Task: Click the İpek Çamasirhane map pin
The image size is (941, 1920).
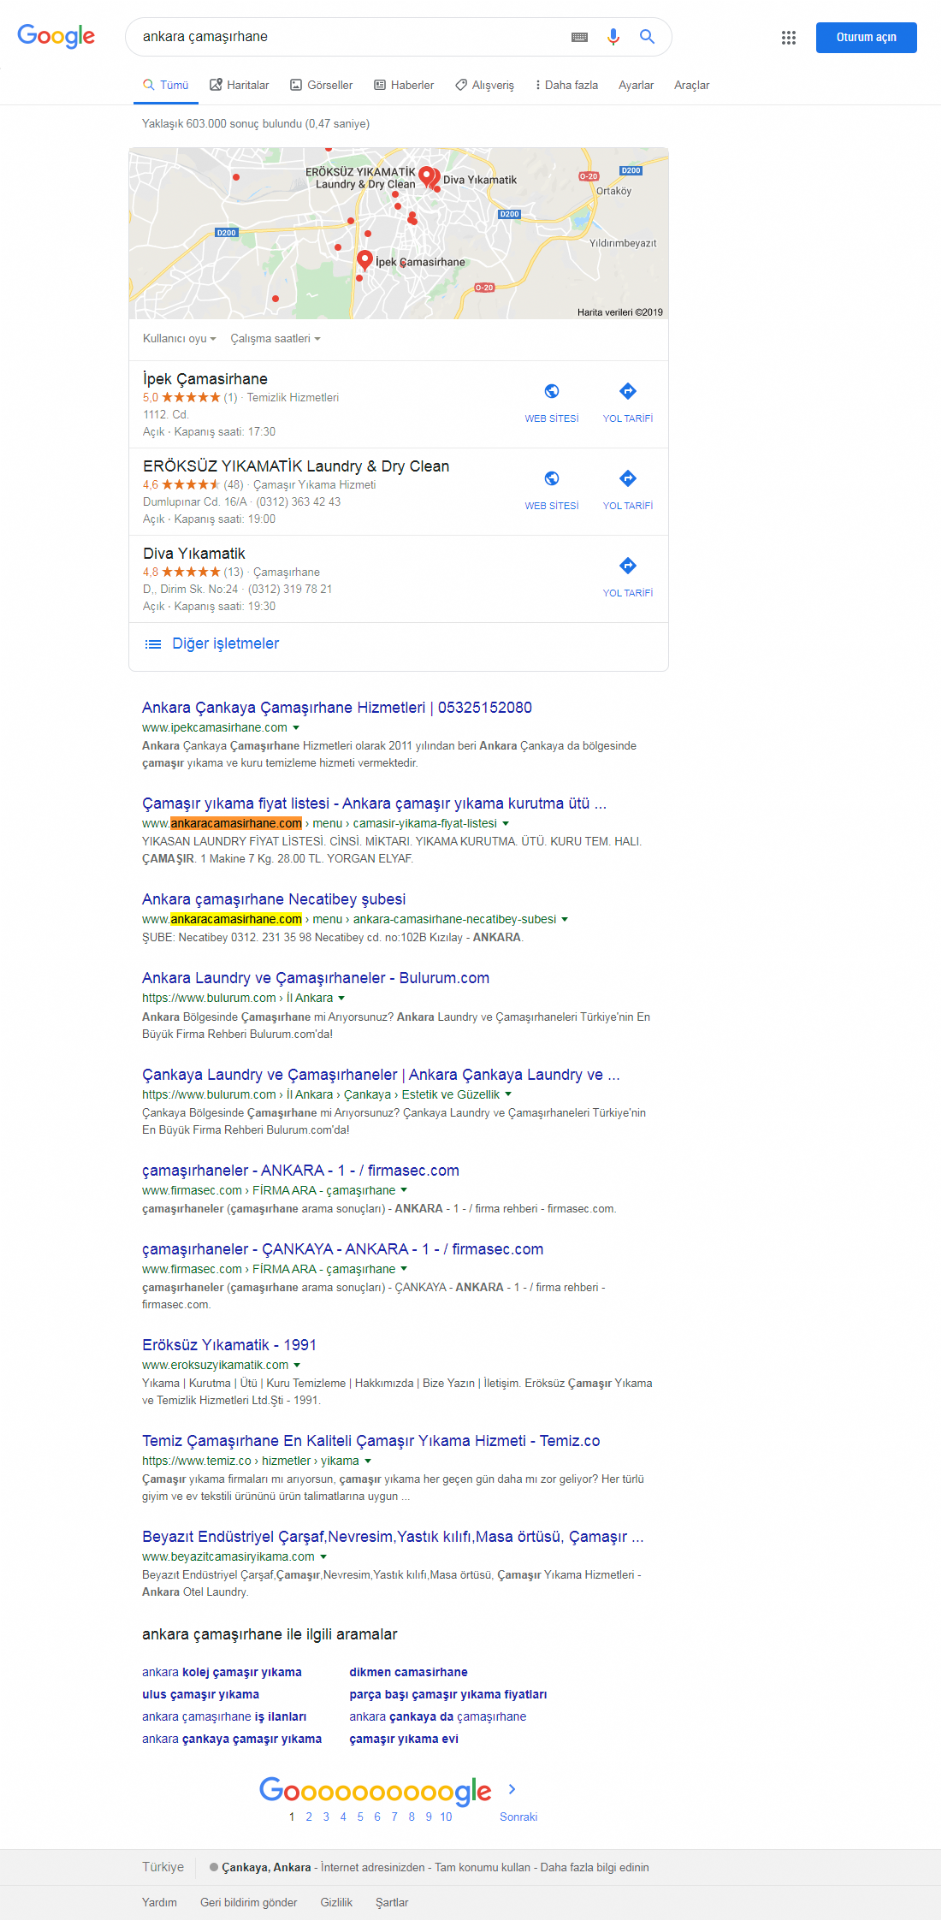Action: [x=365, y=260]
